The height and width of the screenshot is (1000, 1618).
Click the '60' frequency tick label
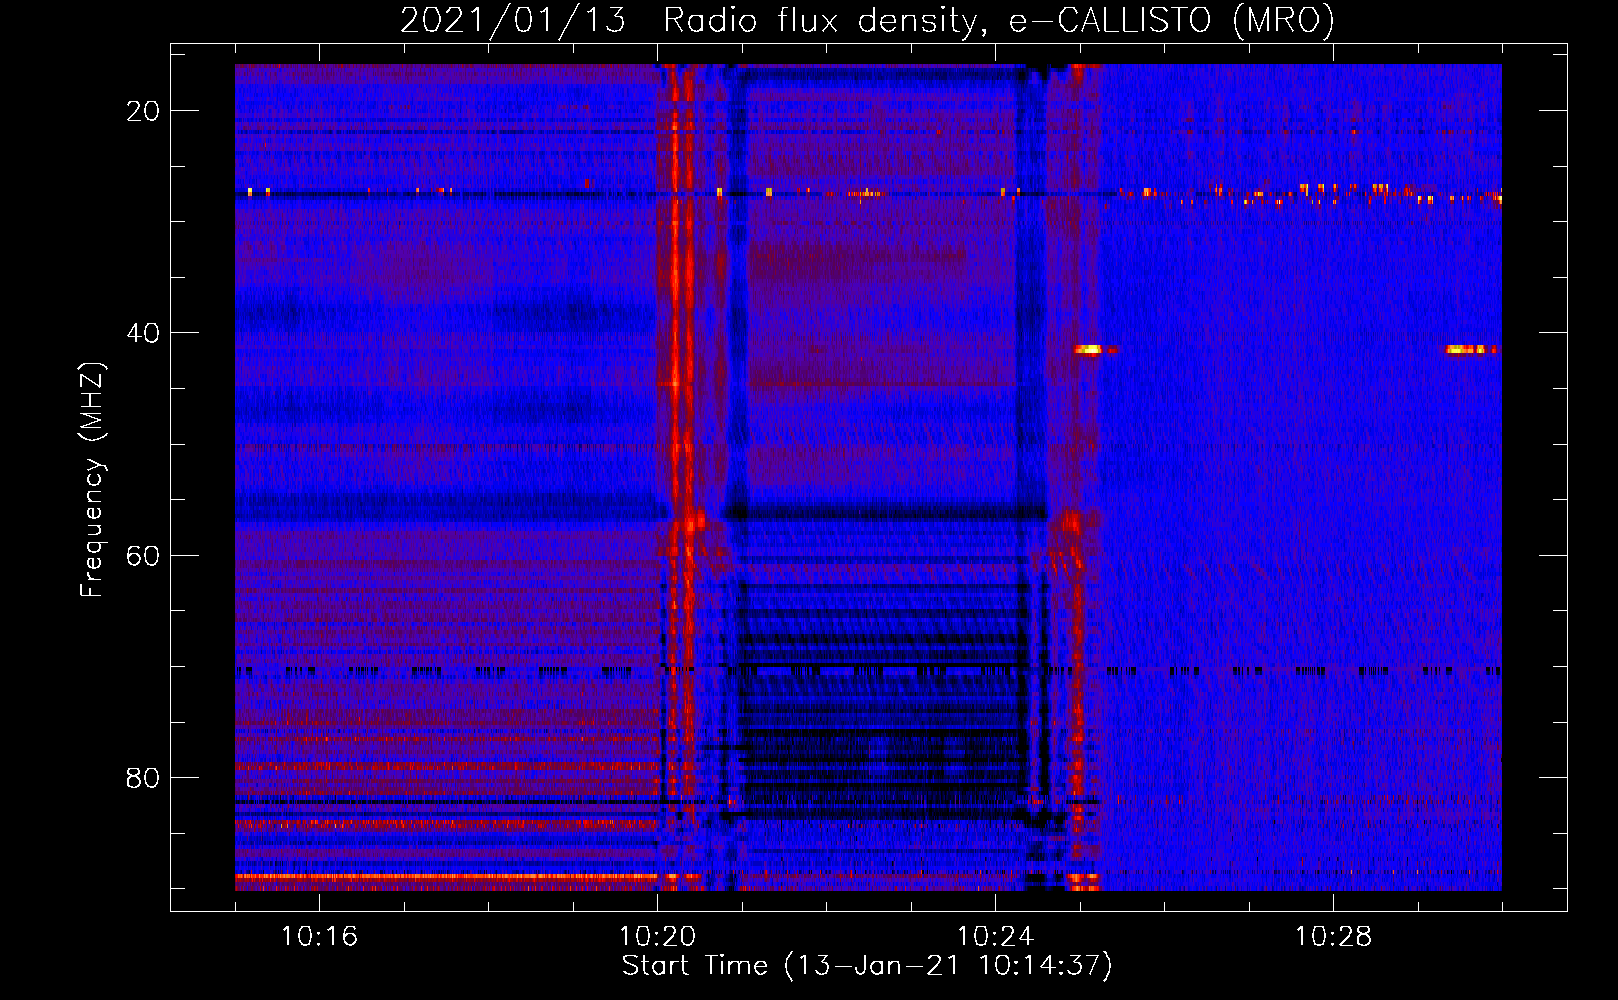[x=143, y=555]
